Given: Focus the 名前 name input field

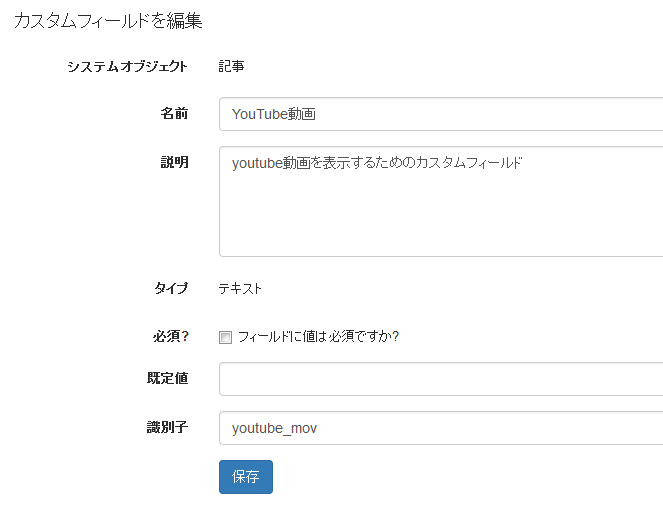Looking at the screenshot, I should coord(441,114).
